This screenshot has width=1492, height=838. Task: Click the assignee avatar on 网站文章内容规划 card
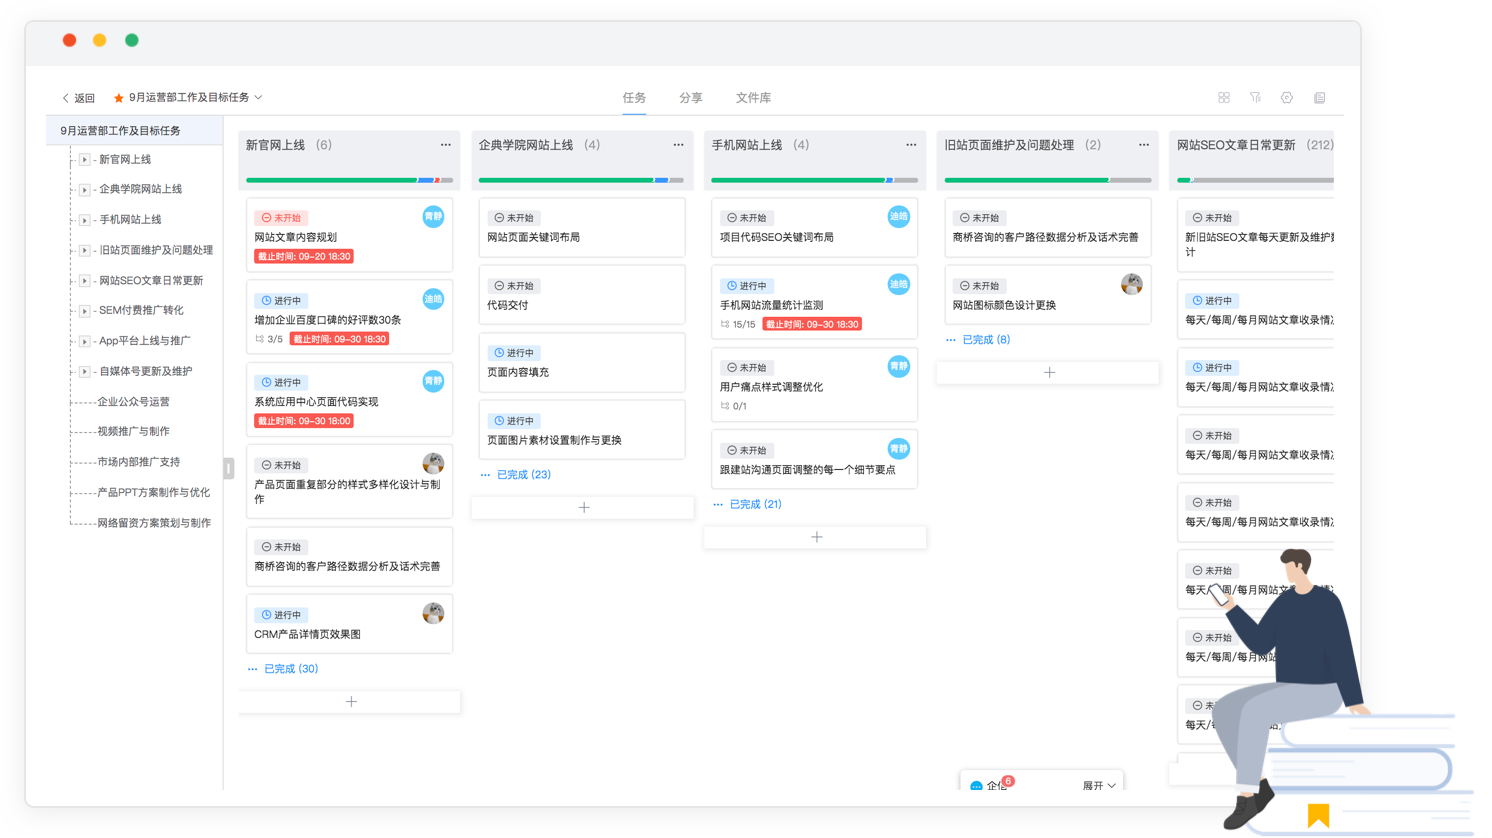pos(433,216)
